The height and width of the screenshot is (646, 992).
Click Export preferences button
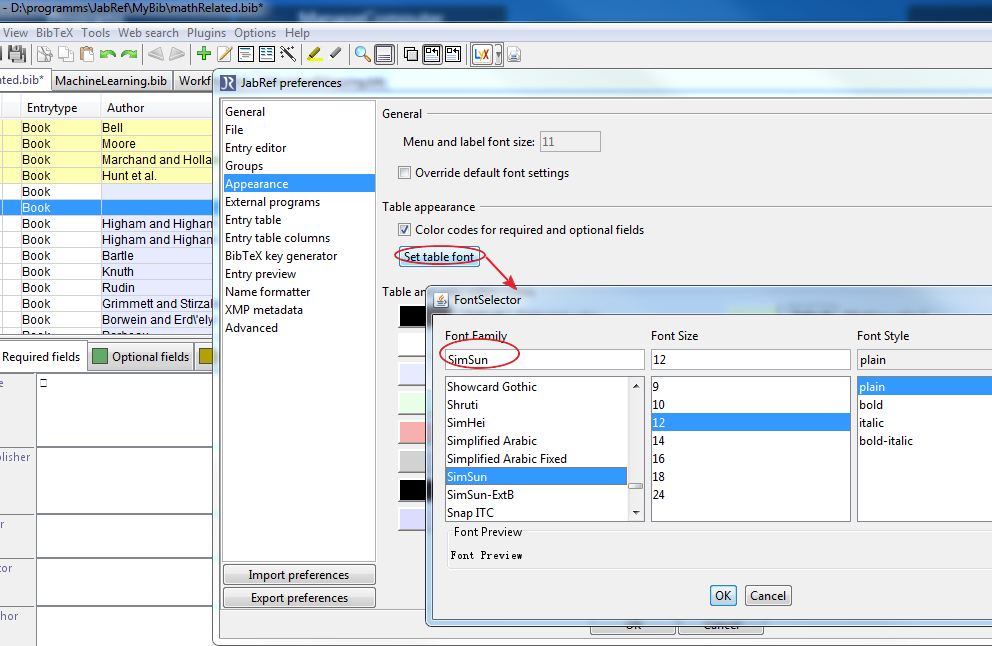click(x=299, y=598)
